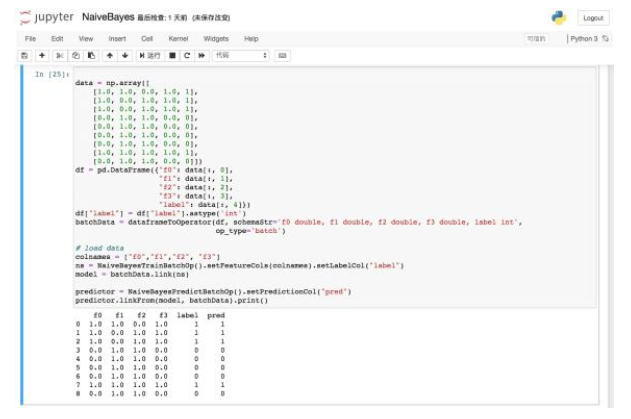Screen dimensions: 631x419
Task: Open the Kernel menu
Action: tap(178, 39)
